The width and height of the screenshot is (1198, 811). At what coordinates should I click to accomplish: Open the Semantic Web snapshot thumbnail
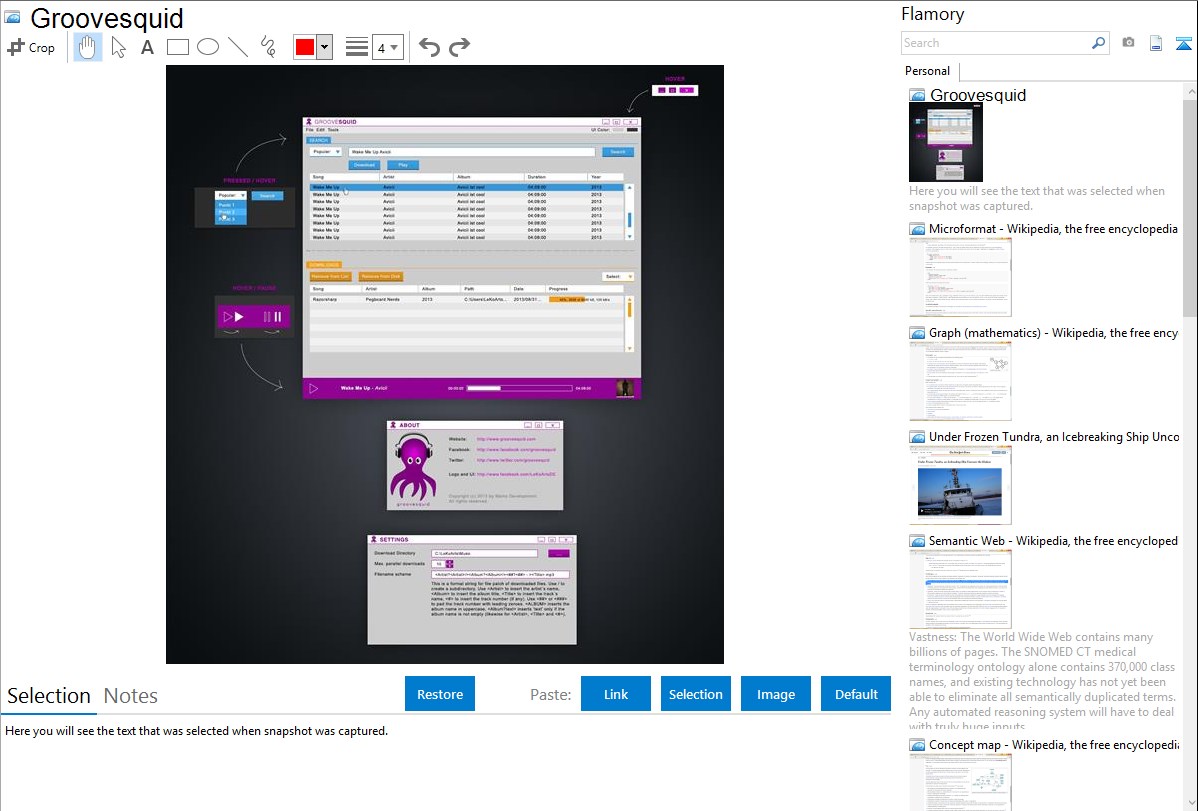tap(960, 589)
